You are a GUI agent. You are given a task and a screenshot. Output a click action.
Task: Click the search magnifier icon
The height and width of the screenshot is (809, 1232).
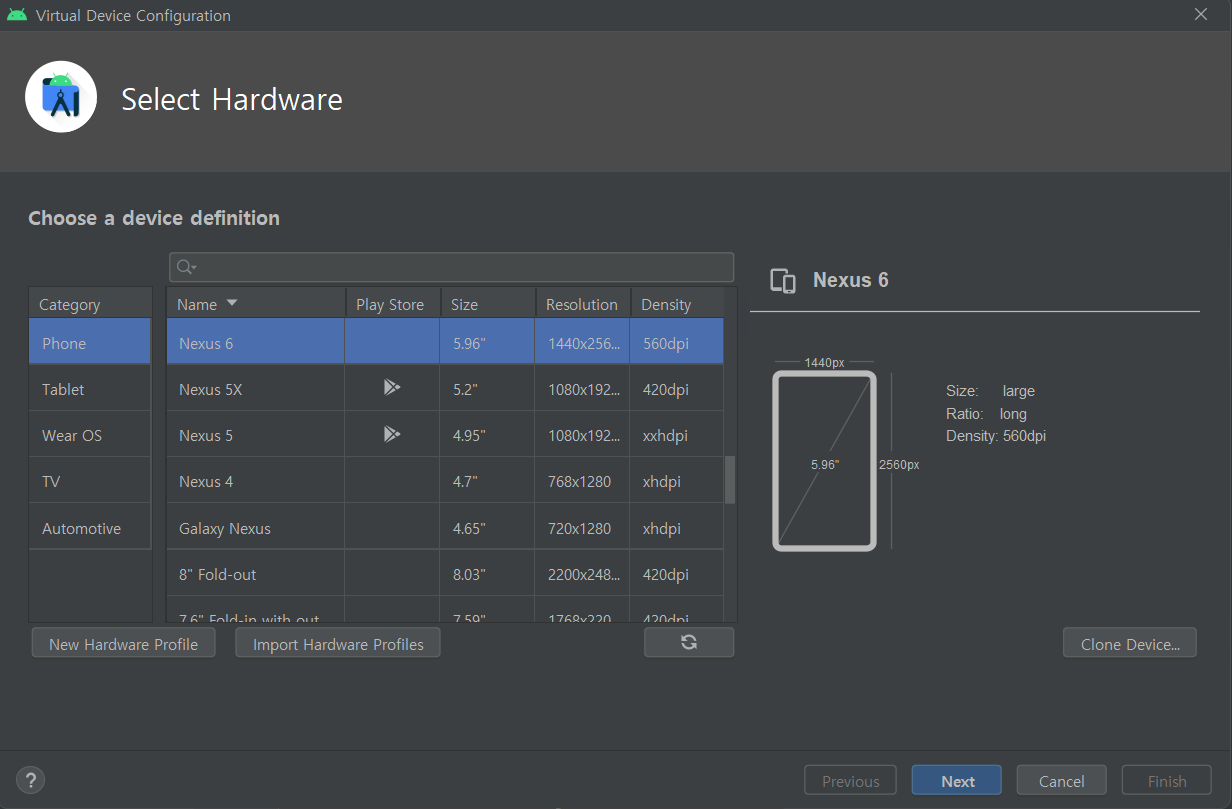[x=186, y=267]
